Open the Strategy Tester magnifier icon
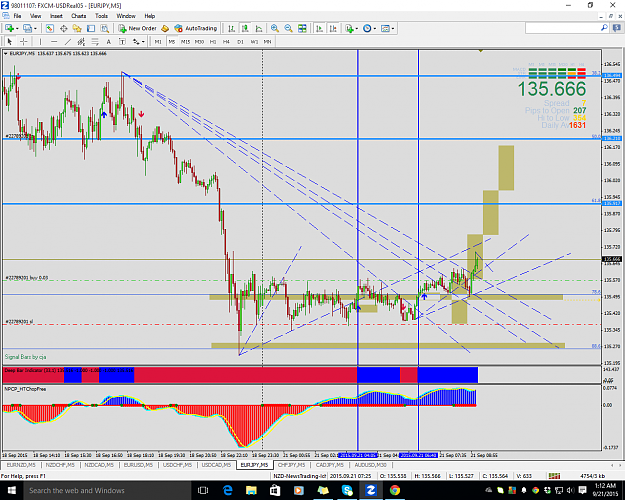Viewport: 625px width, 500px height. pyautogui.click(x=104, y=28)
